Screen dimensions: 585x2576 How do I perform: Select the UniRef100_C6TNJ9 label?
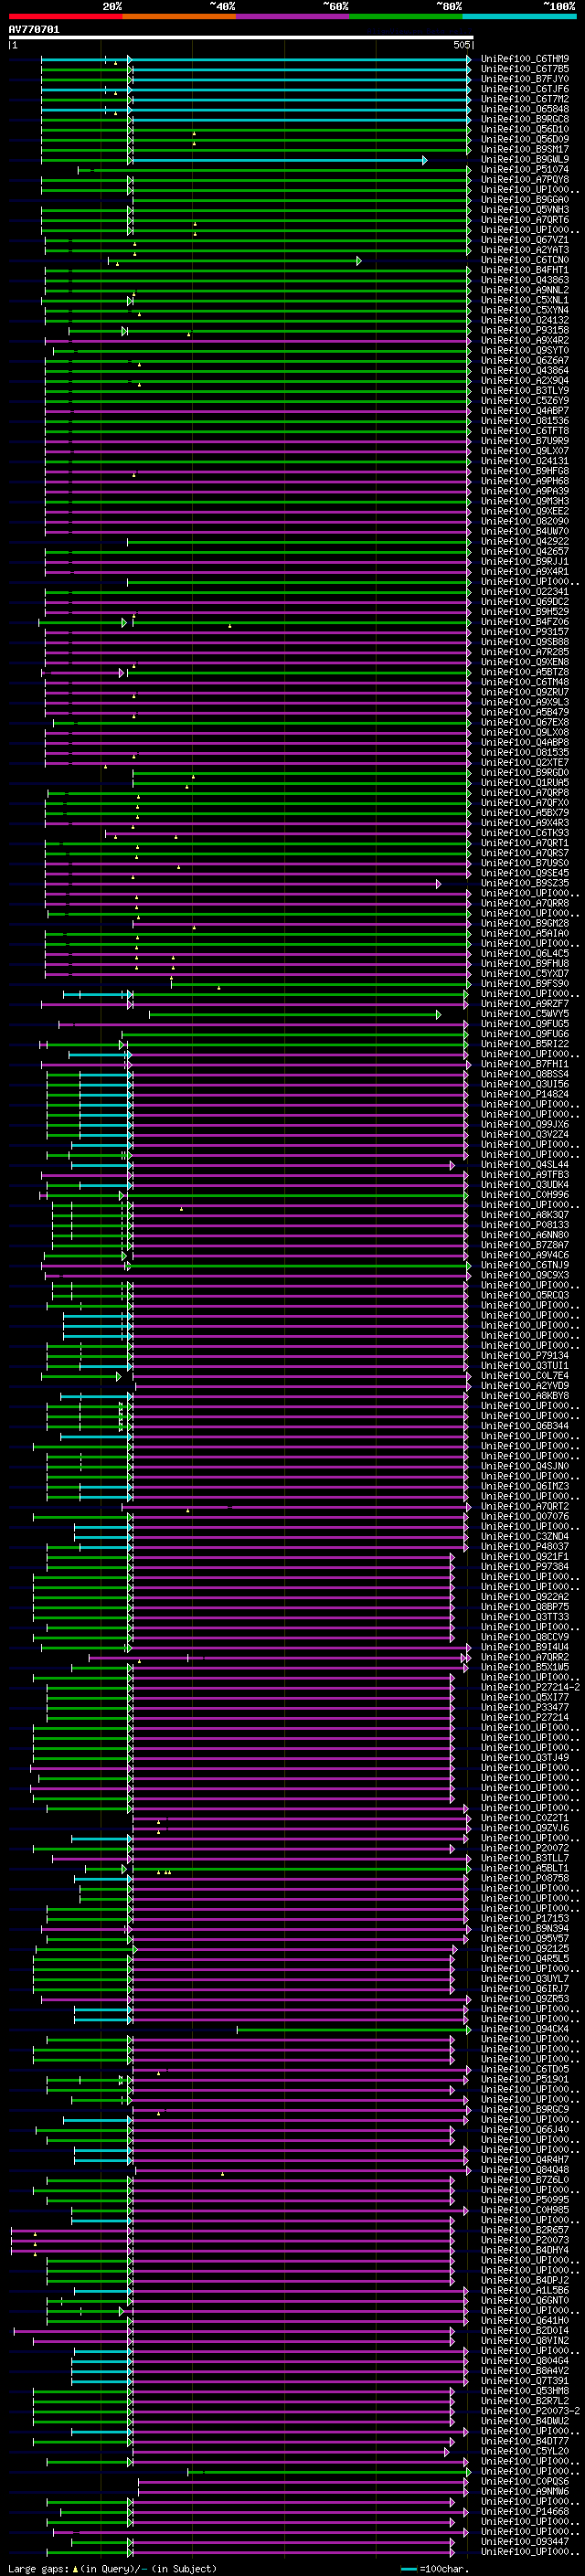(x=525, y=1265)
